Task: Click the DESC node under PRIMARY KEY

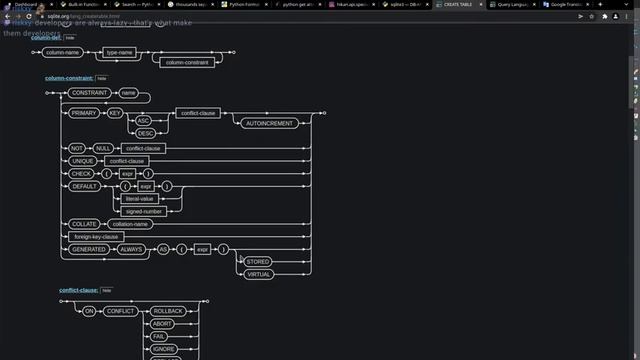Action: tap(145, 133)
